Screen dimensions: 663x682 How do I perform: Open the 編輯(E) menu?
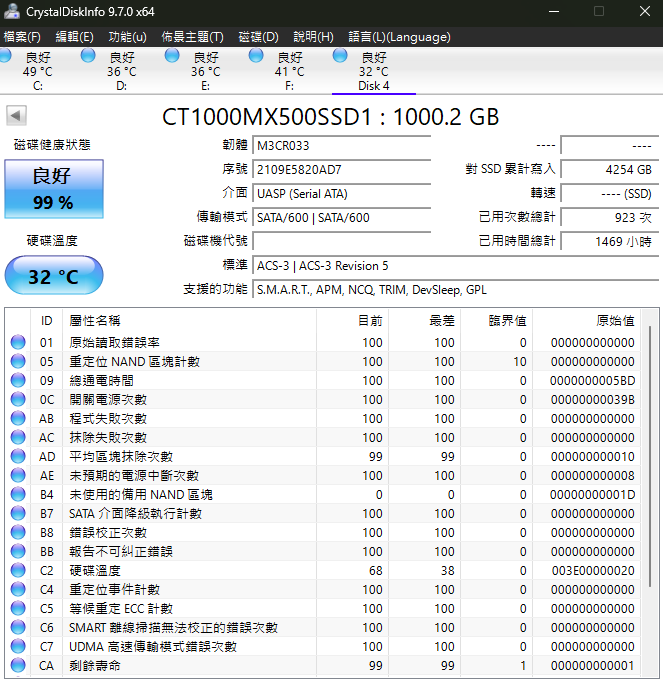click(74, 37)
